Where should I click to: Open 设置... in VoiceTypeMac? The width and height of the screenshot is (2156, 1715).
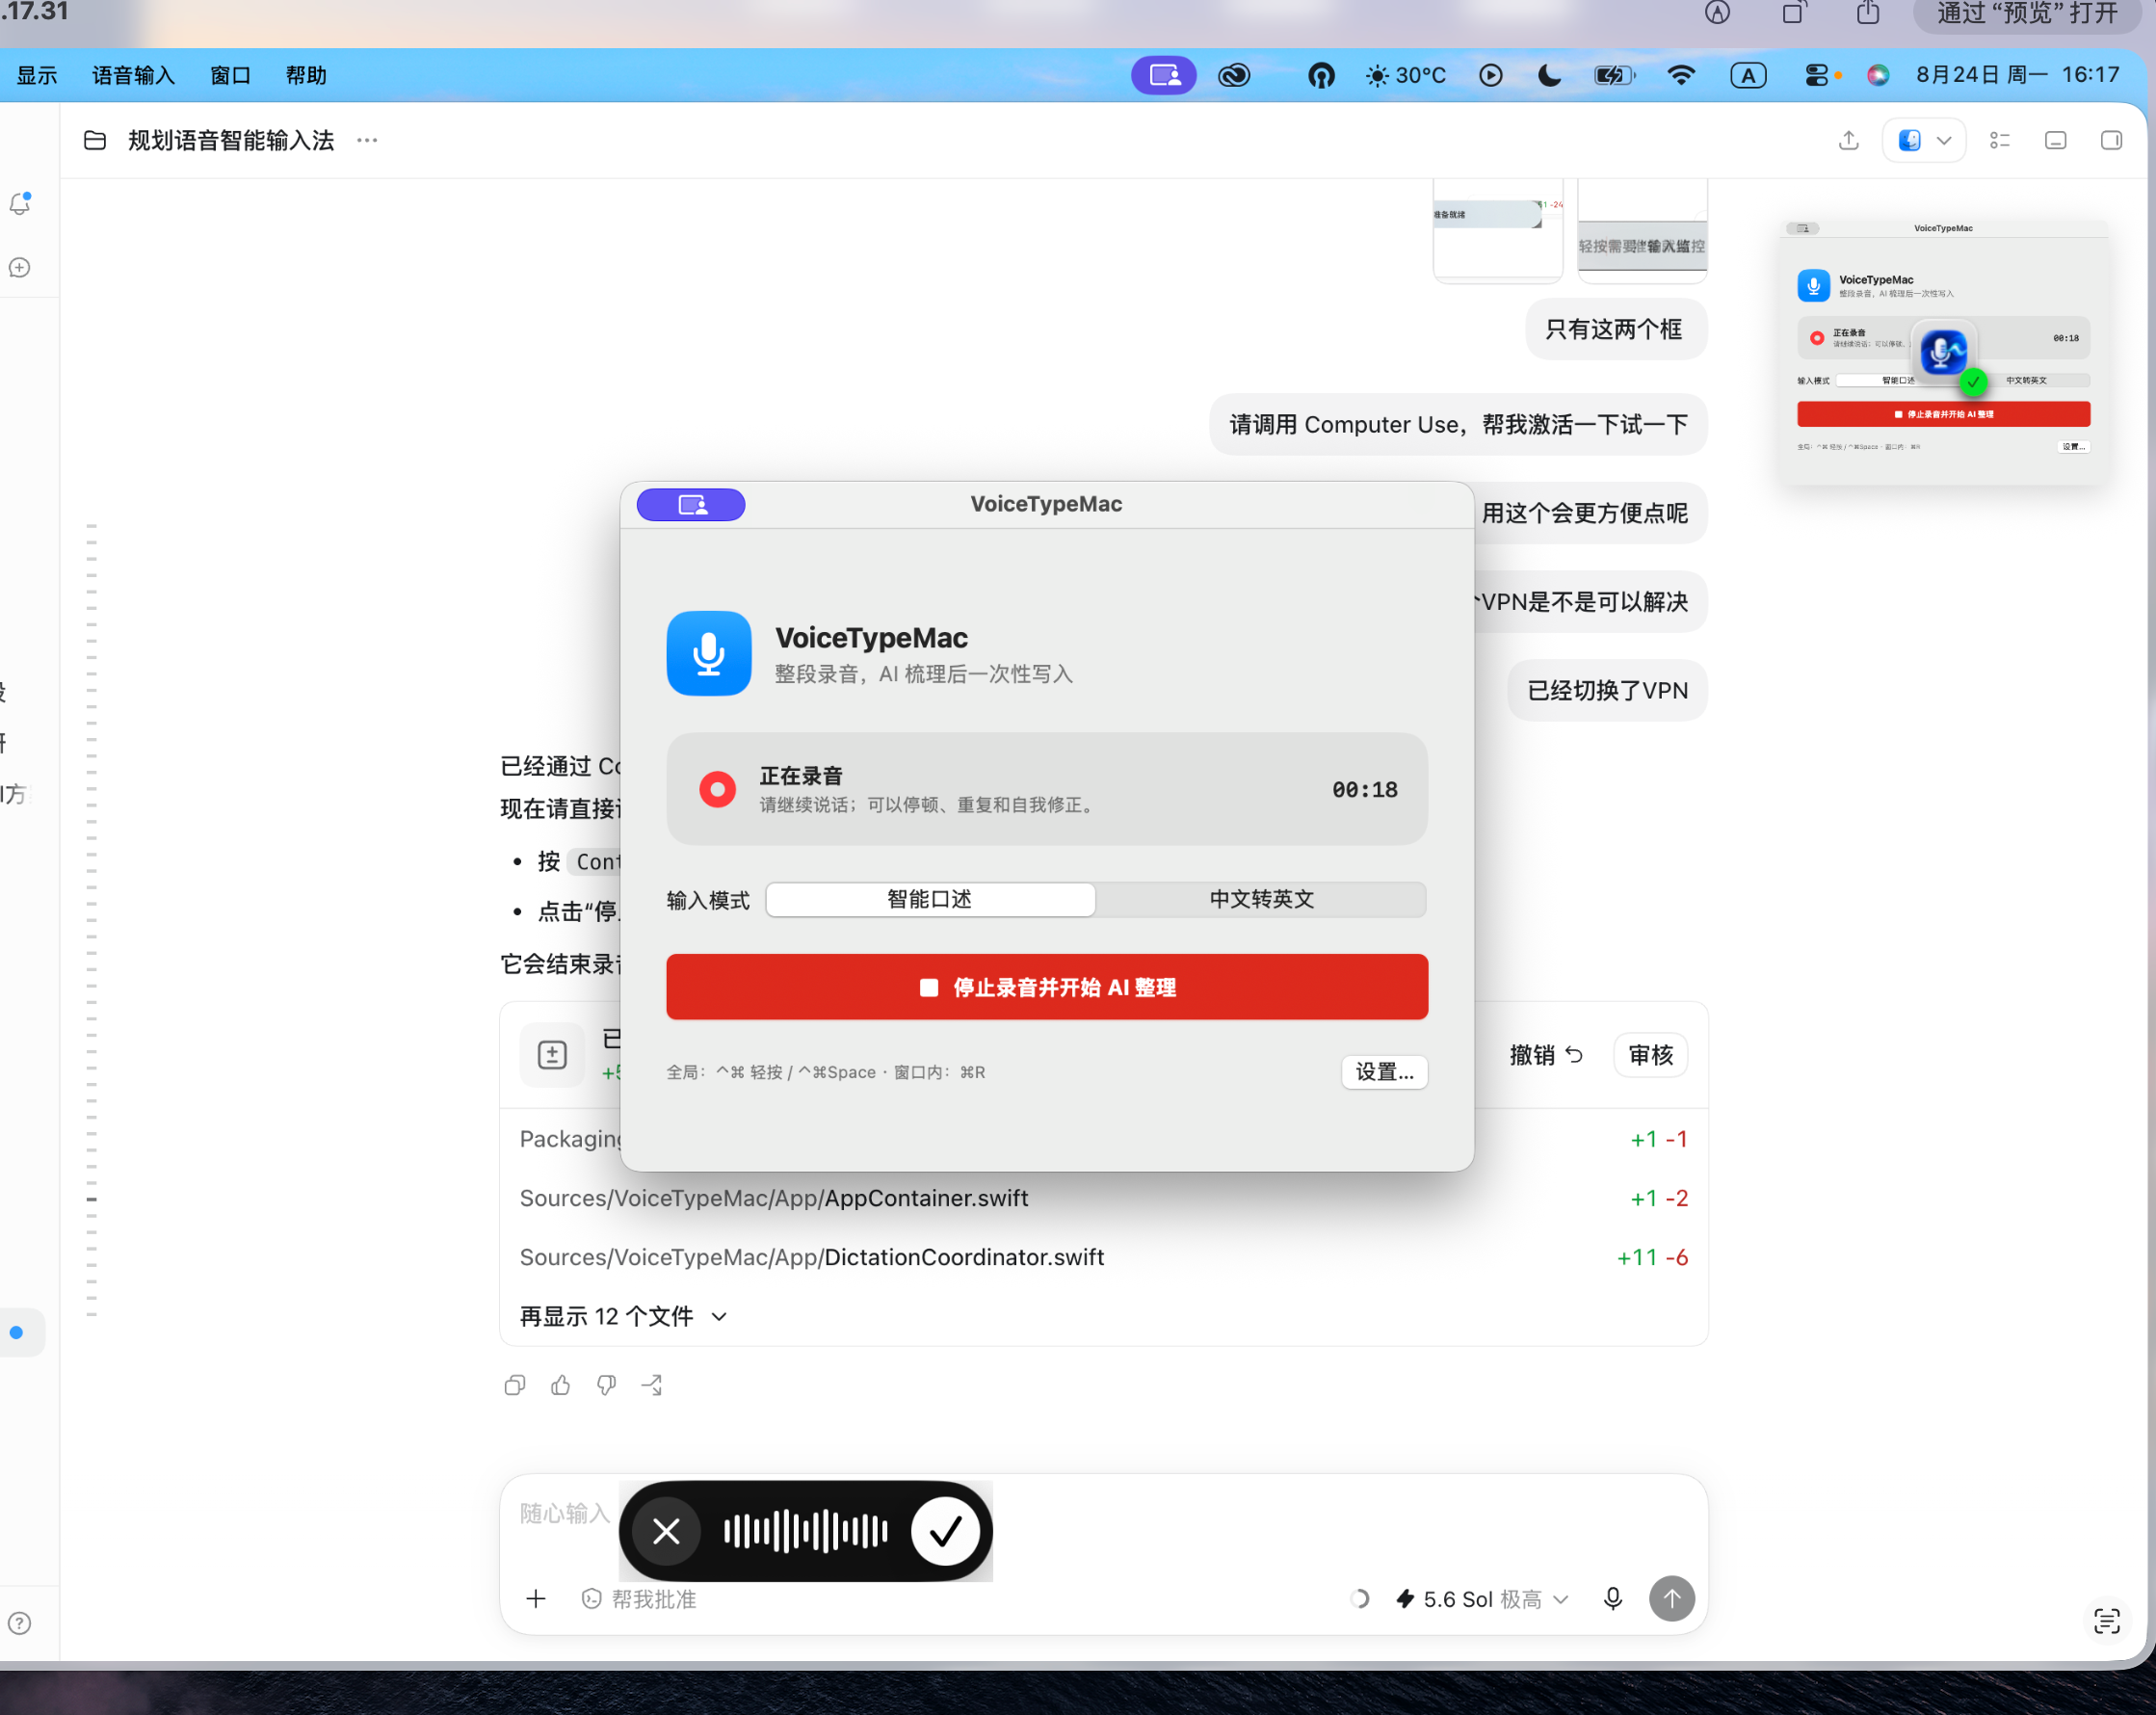pos(1384,1072)
